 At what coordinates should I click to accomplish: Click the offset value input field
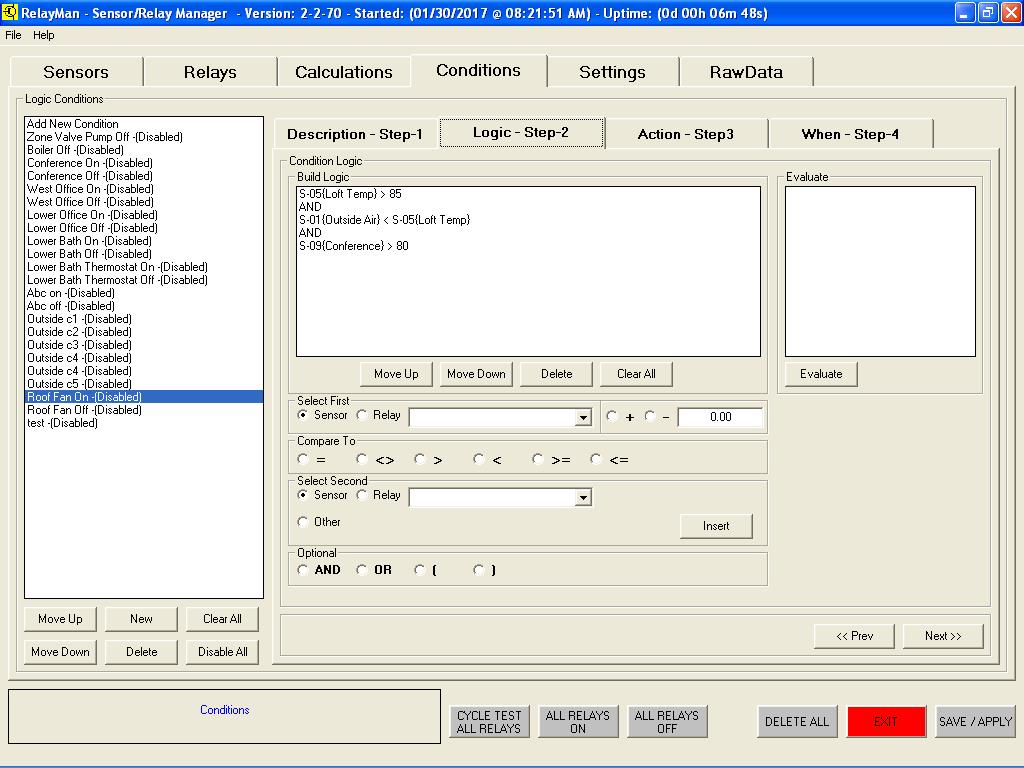pyautogui.click(x=720, y=417)
